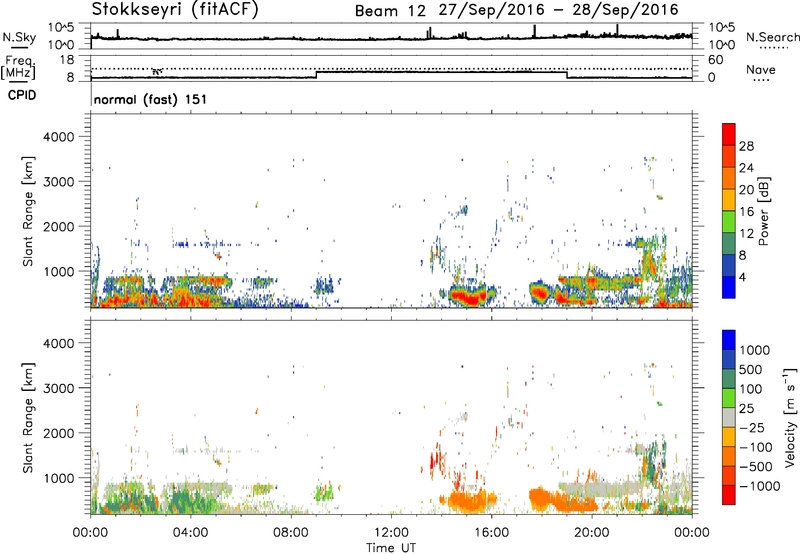Click the N.Search legend label
The width and height of the screenshot is (800, 554).
pyautogui.click(x=772, y=37)
